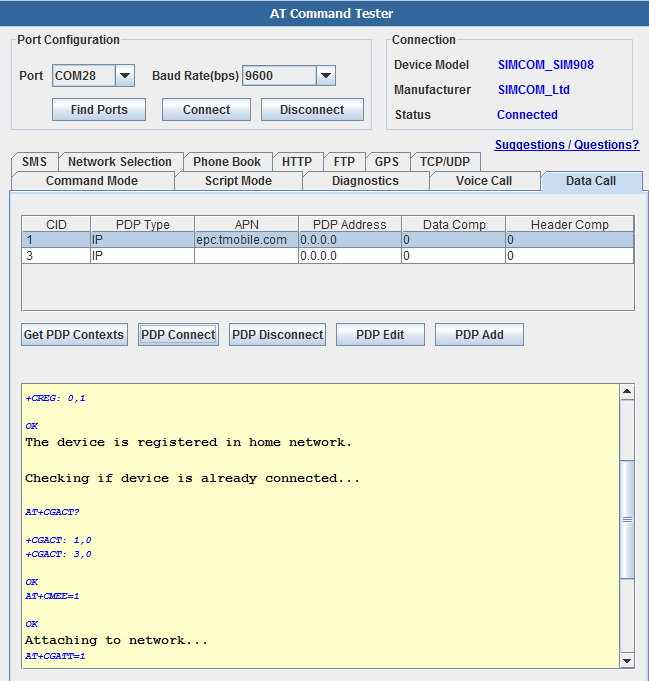Switch to the SMS tab

34,162
